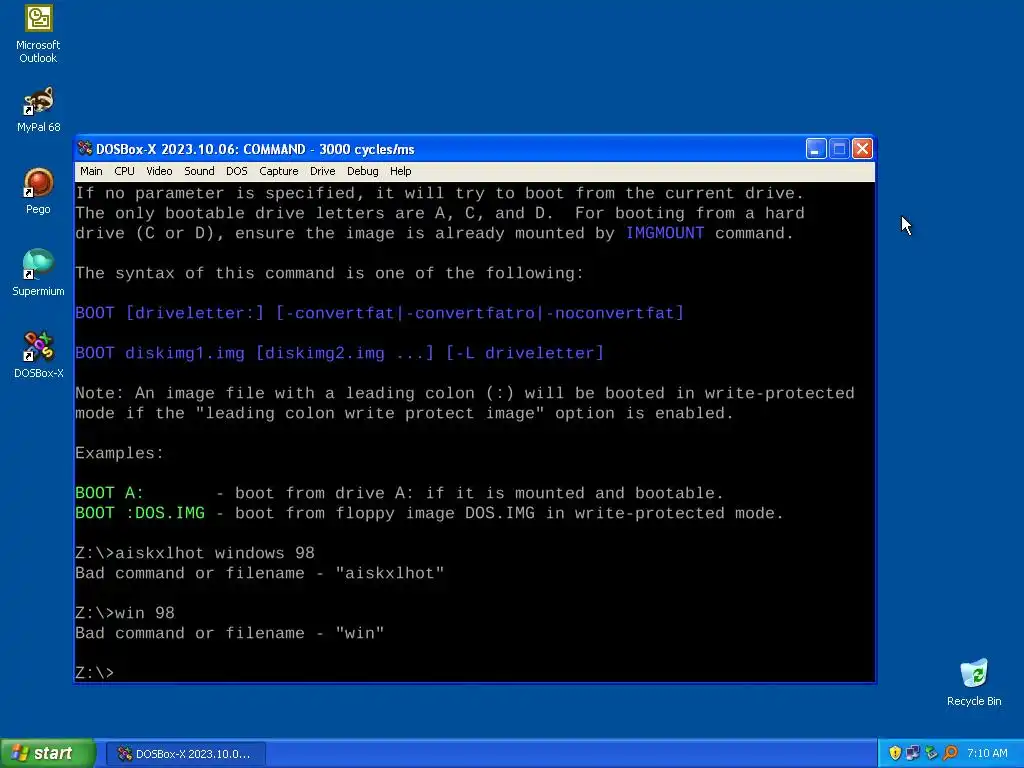The height and width of the screenshot is (768, 1024).
Task: Select the Recycle Bin icon
Action: [x=974, y=682]
